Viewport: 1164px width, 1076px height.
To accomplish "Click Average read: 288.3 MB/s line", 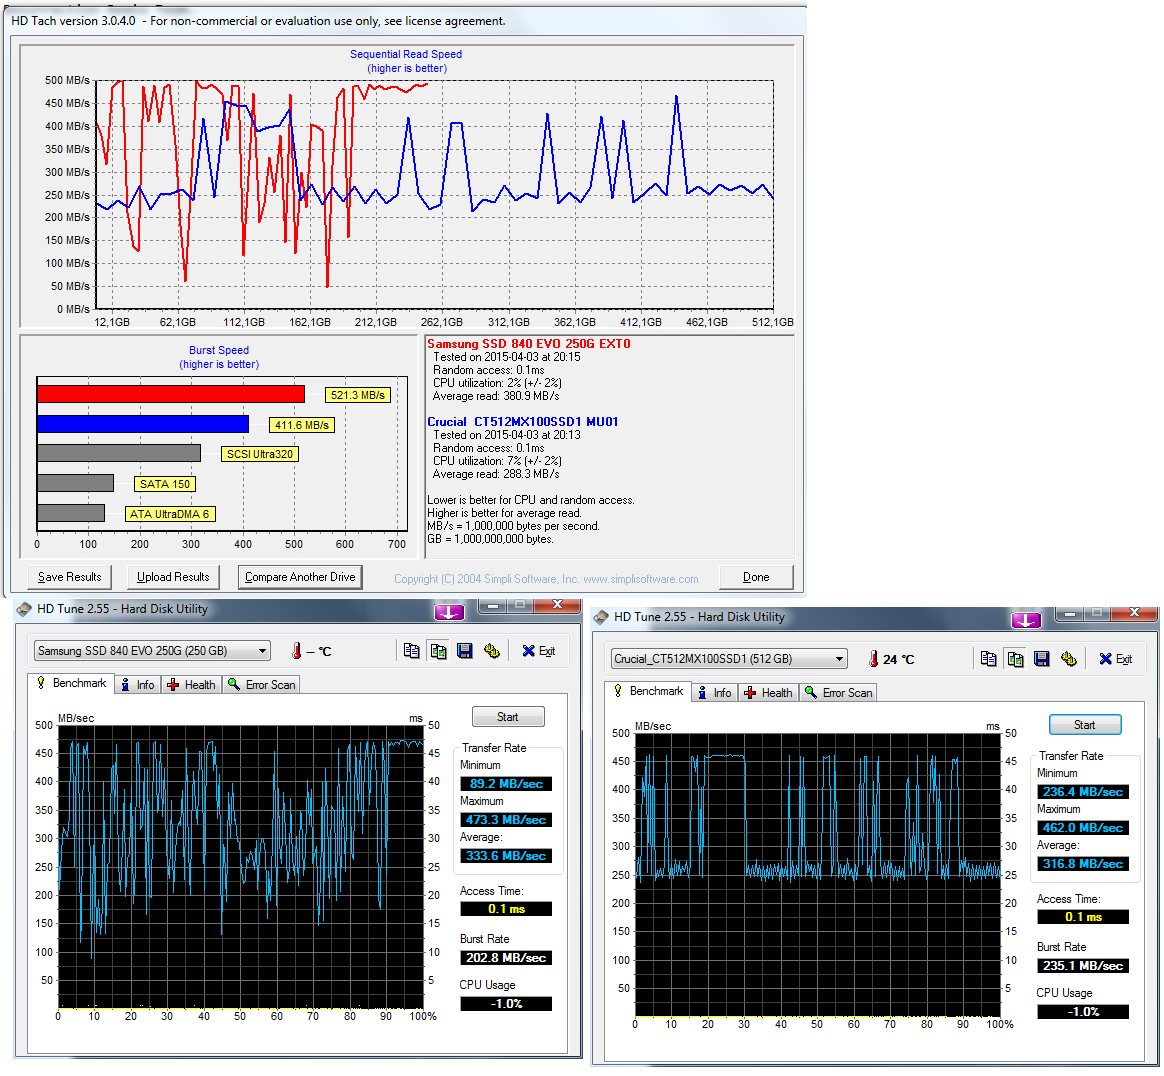I will tap(496, 474).
